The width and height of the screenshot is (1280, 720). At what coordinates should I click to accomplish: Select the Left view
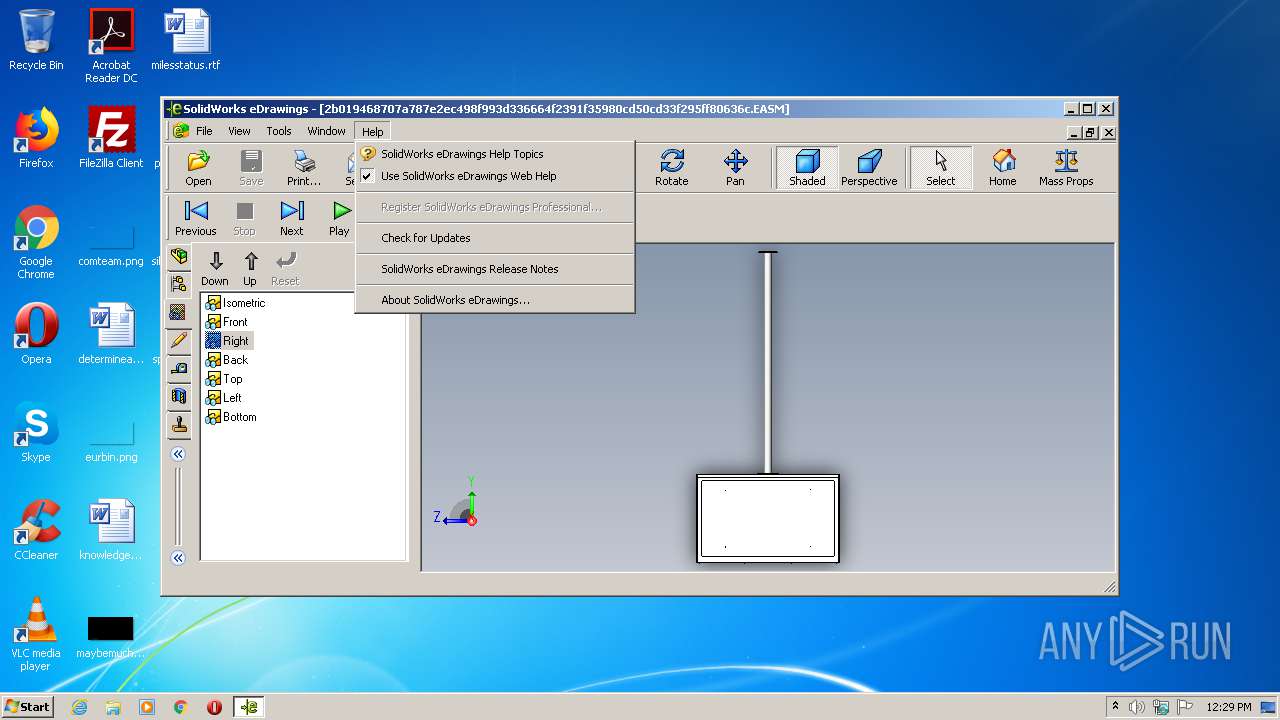click(224, 398)
